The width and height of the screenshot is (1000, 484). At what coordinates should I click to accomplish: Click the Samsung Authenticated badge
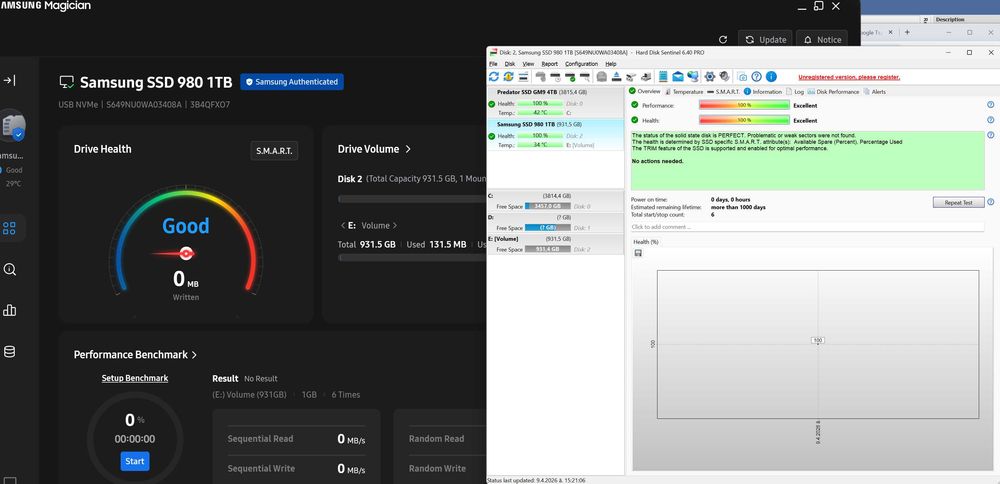click(292, 82)
